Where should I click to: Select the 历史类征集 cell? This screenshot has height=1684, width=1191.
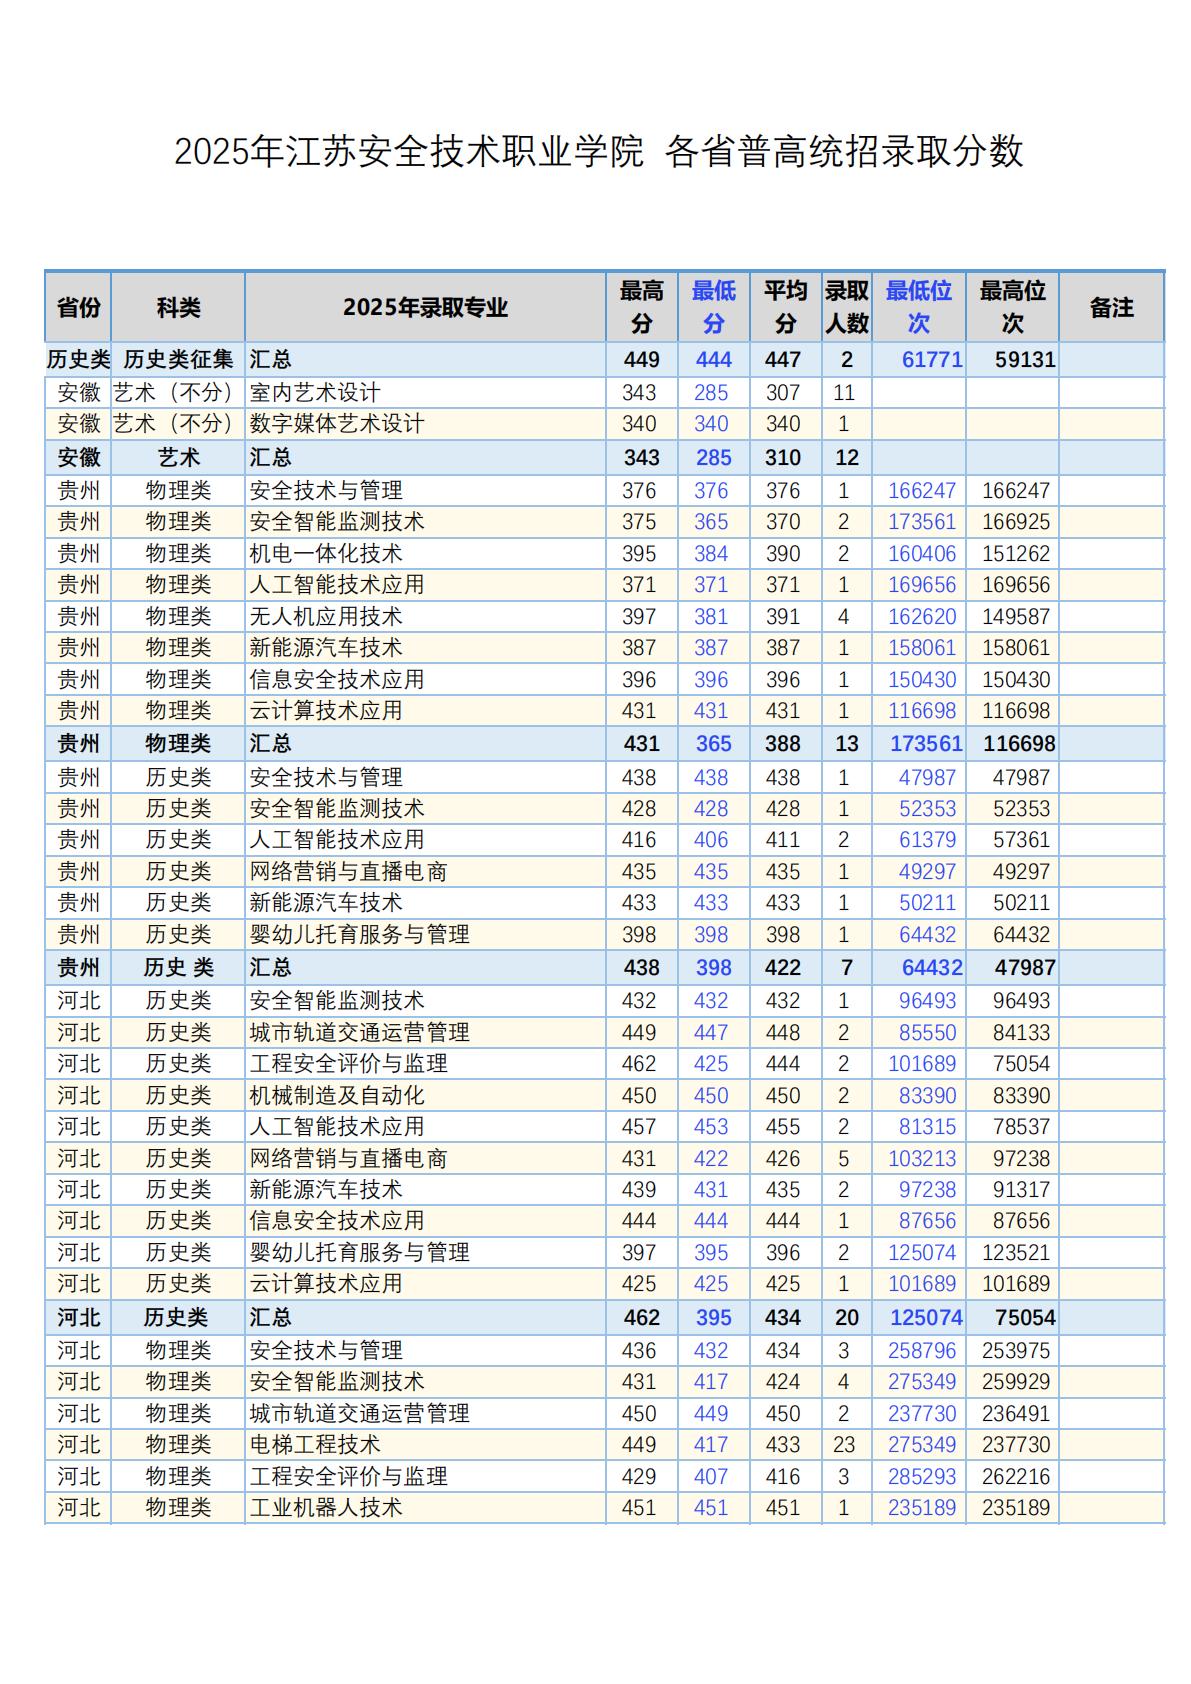[178, 359]
